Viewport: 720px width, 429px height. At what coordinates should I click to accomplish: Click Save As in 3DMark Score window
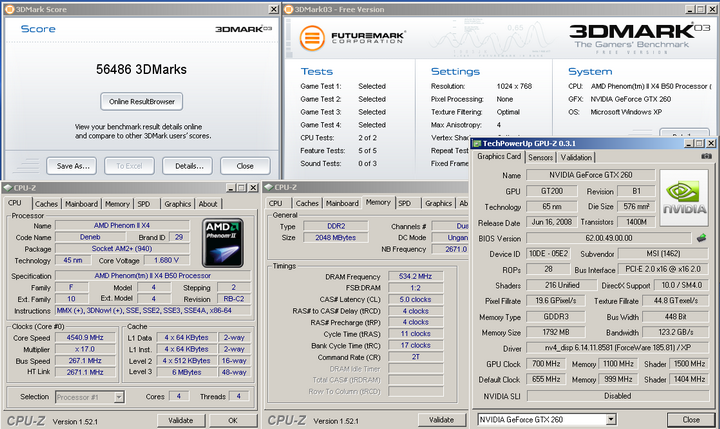[71, 166]
